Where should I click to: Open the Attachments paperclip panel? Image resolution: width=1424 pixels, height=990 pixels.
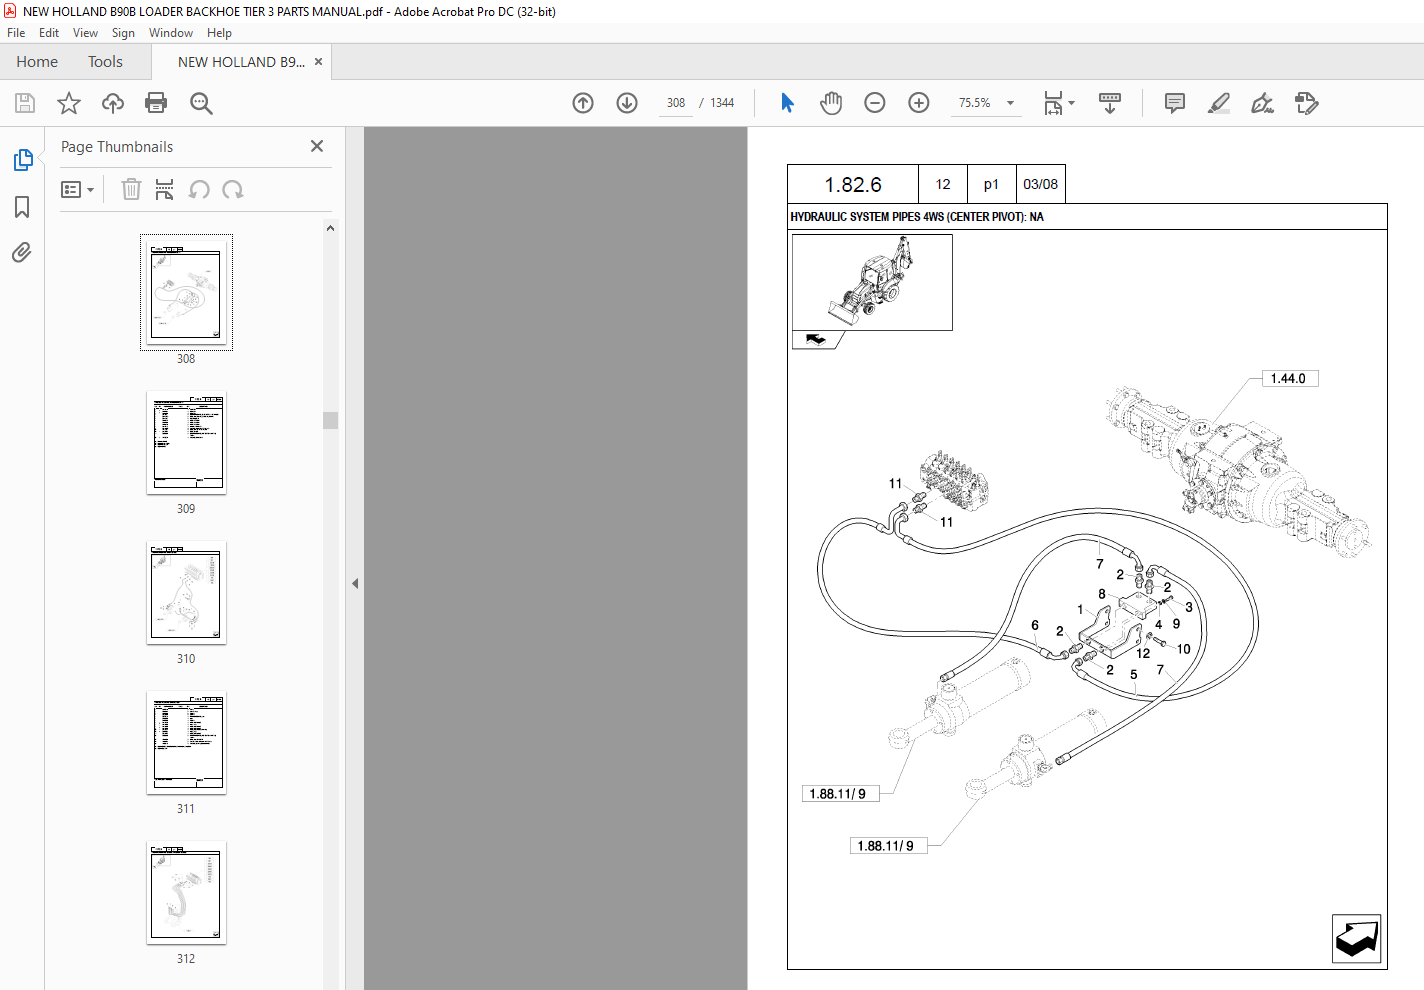[x=22, y=252]
